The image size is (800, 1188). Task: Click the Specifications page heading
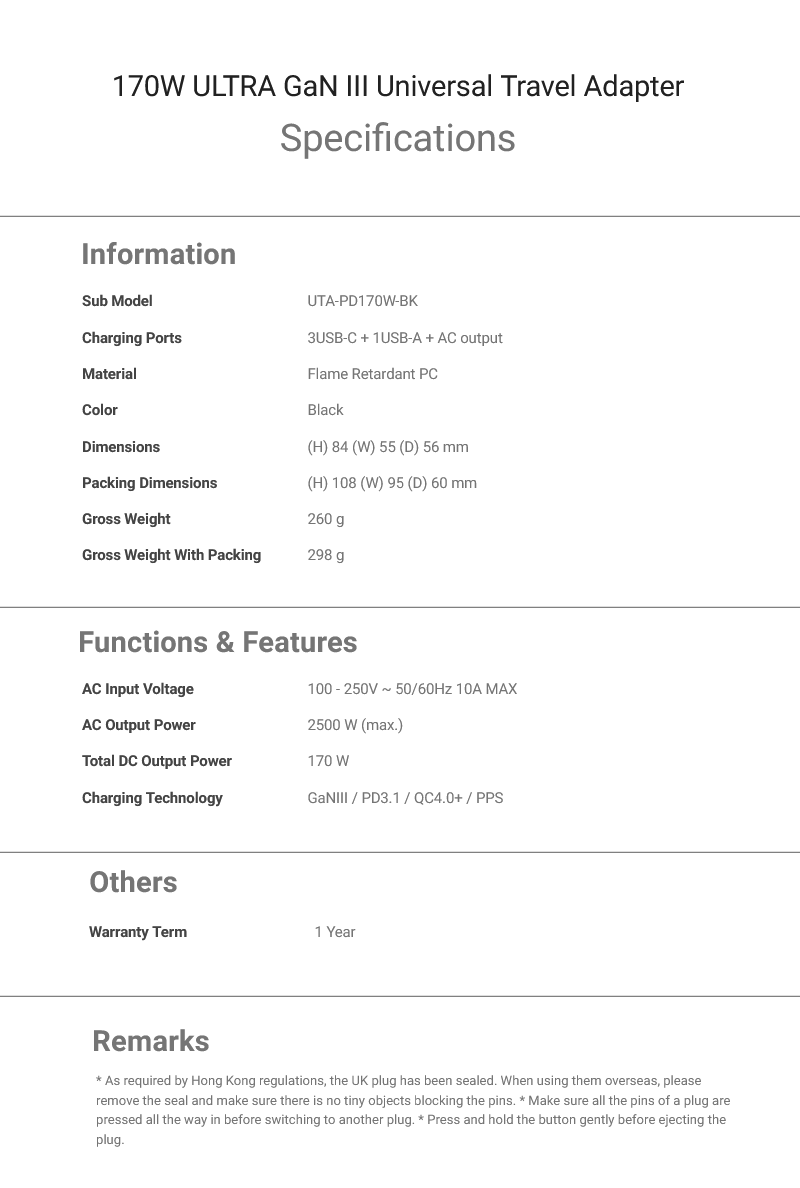point(397,138)
